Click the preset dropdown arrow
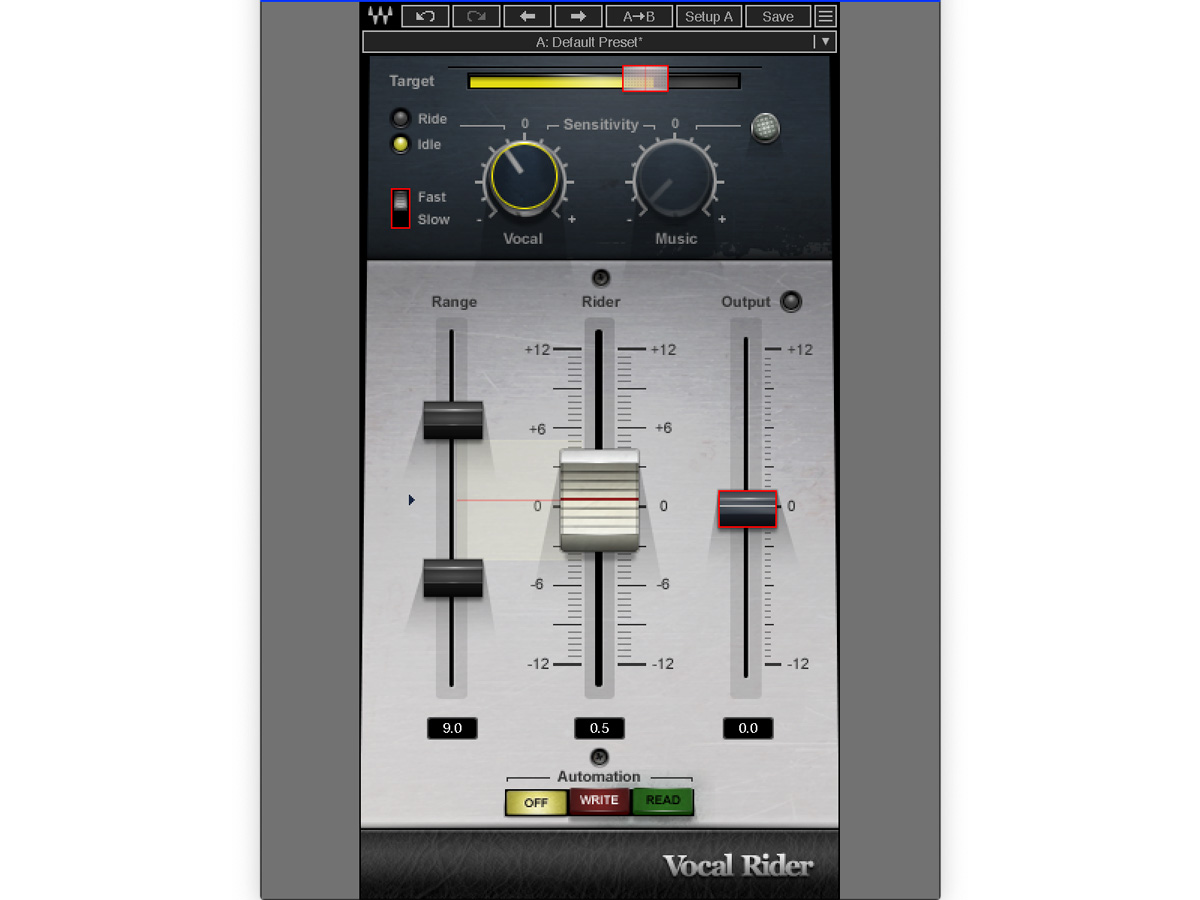Viewport: 1200px width, 900px height. pyautogui.click(x=825, y=42)
